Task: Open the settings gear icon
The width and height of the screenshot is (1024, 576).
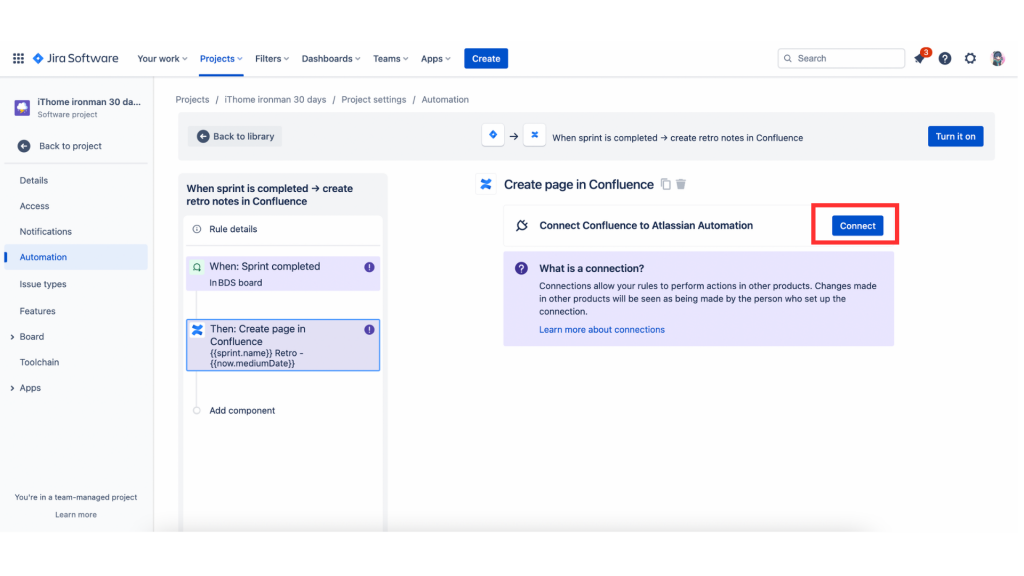Action: [x=970, y=59]
